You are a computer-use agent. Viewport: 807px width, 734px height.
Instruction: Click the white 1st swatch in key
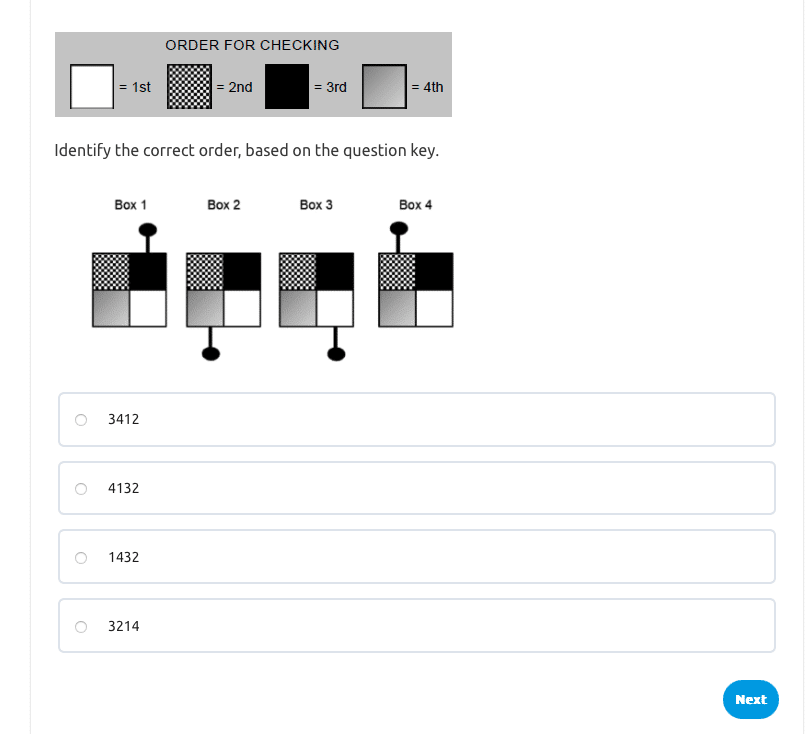pos(91,87)
